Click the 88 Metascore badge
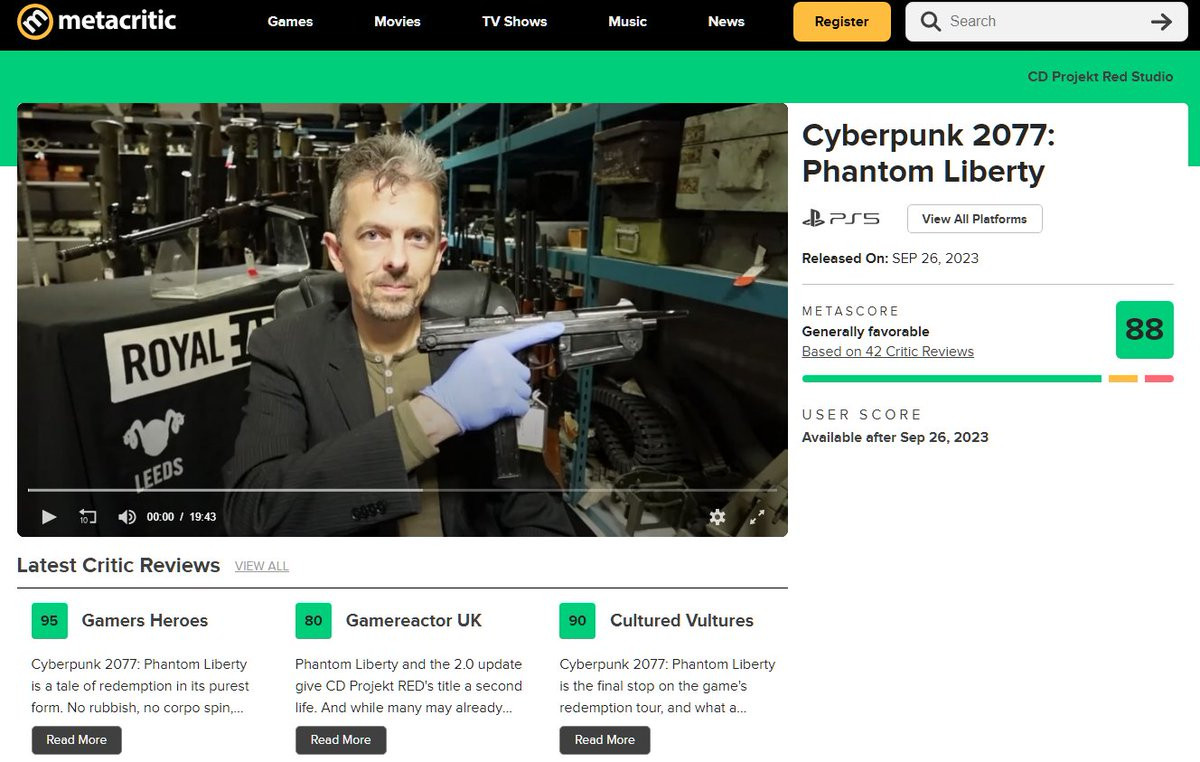This screenshot has width=1200, height=762. [x=1144, y=330]
